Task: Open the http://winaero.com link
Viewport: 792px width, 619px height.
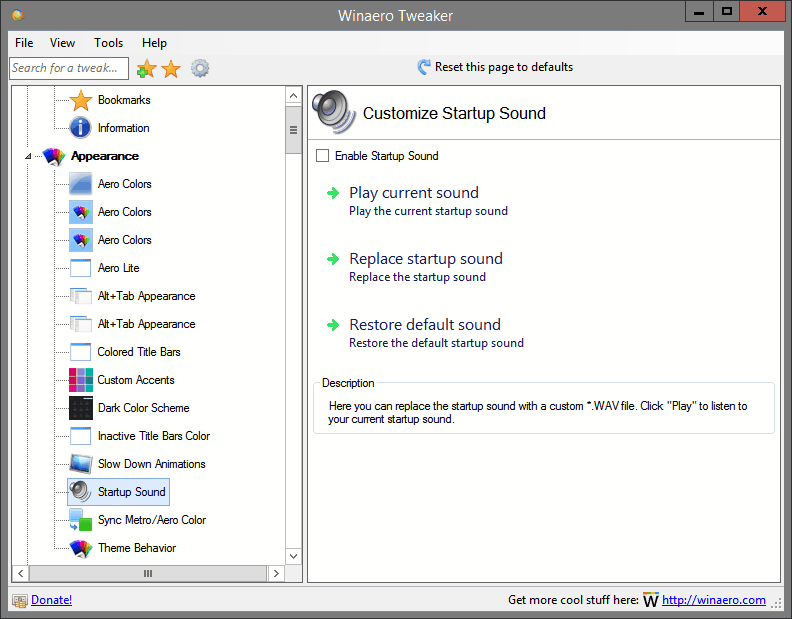Action: click(714, 600)
